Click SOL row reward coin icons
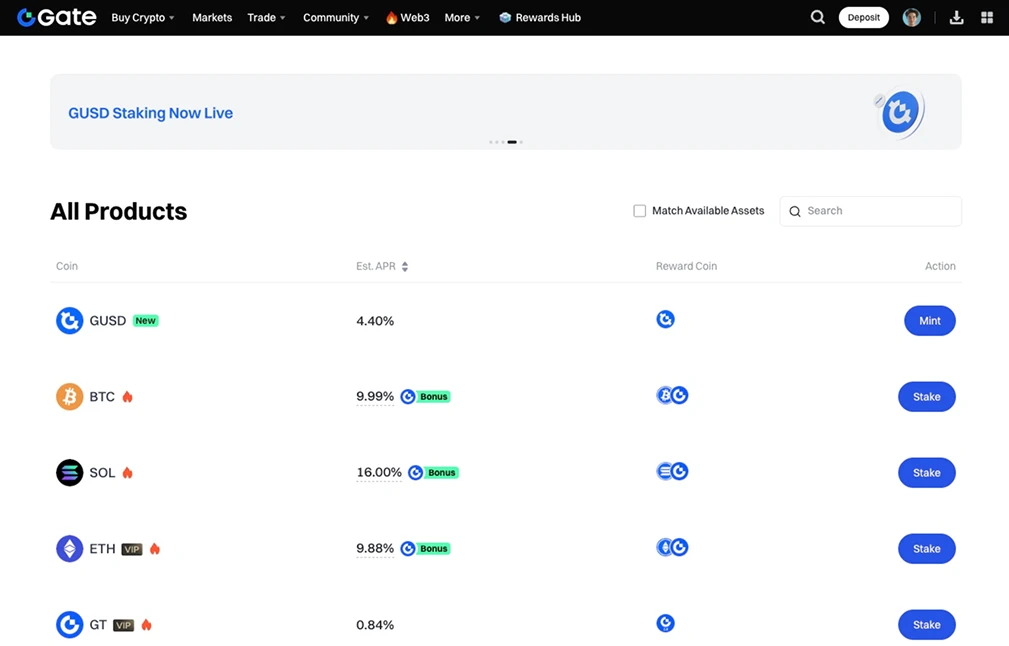The width and height of the screenshot is (1009, 646). (672, 471)
